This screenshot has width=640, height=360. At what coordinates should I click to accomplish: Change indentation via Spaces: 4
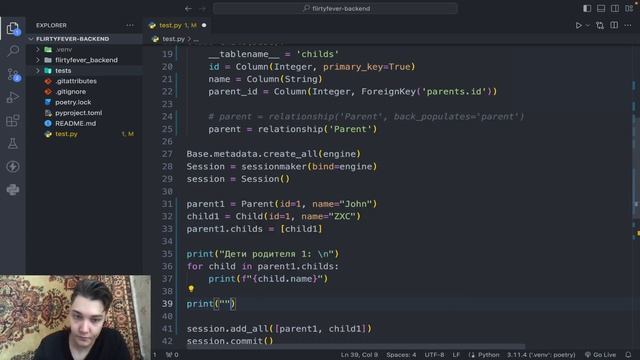click(401, 355)
